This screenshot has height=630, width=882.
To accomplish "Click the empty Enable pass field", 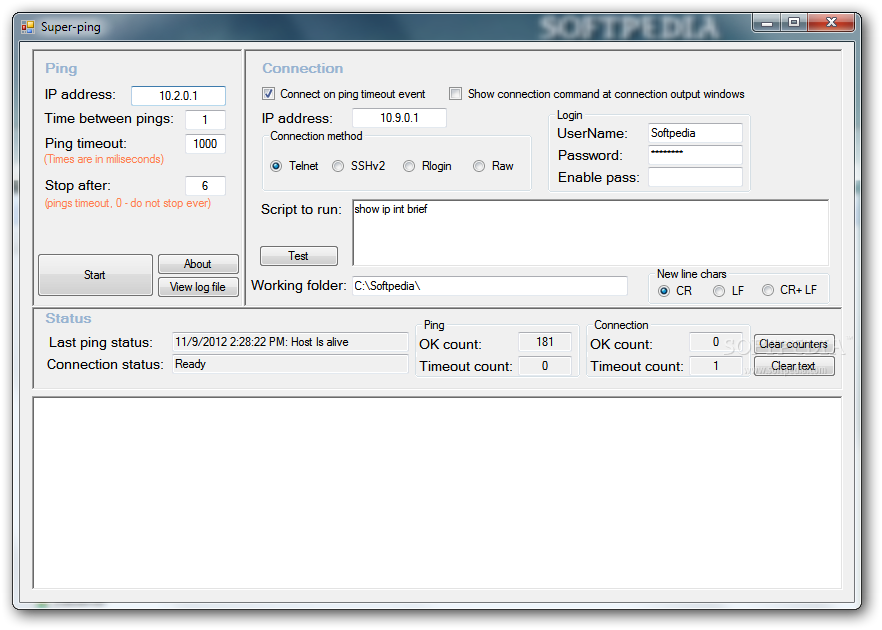I will (695, 177).
